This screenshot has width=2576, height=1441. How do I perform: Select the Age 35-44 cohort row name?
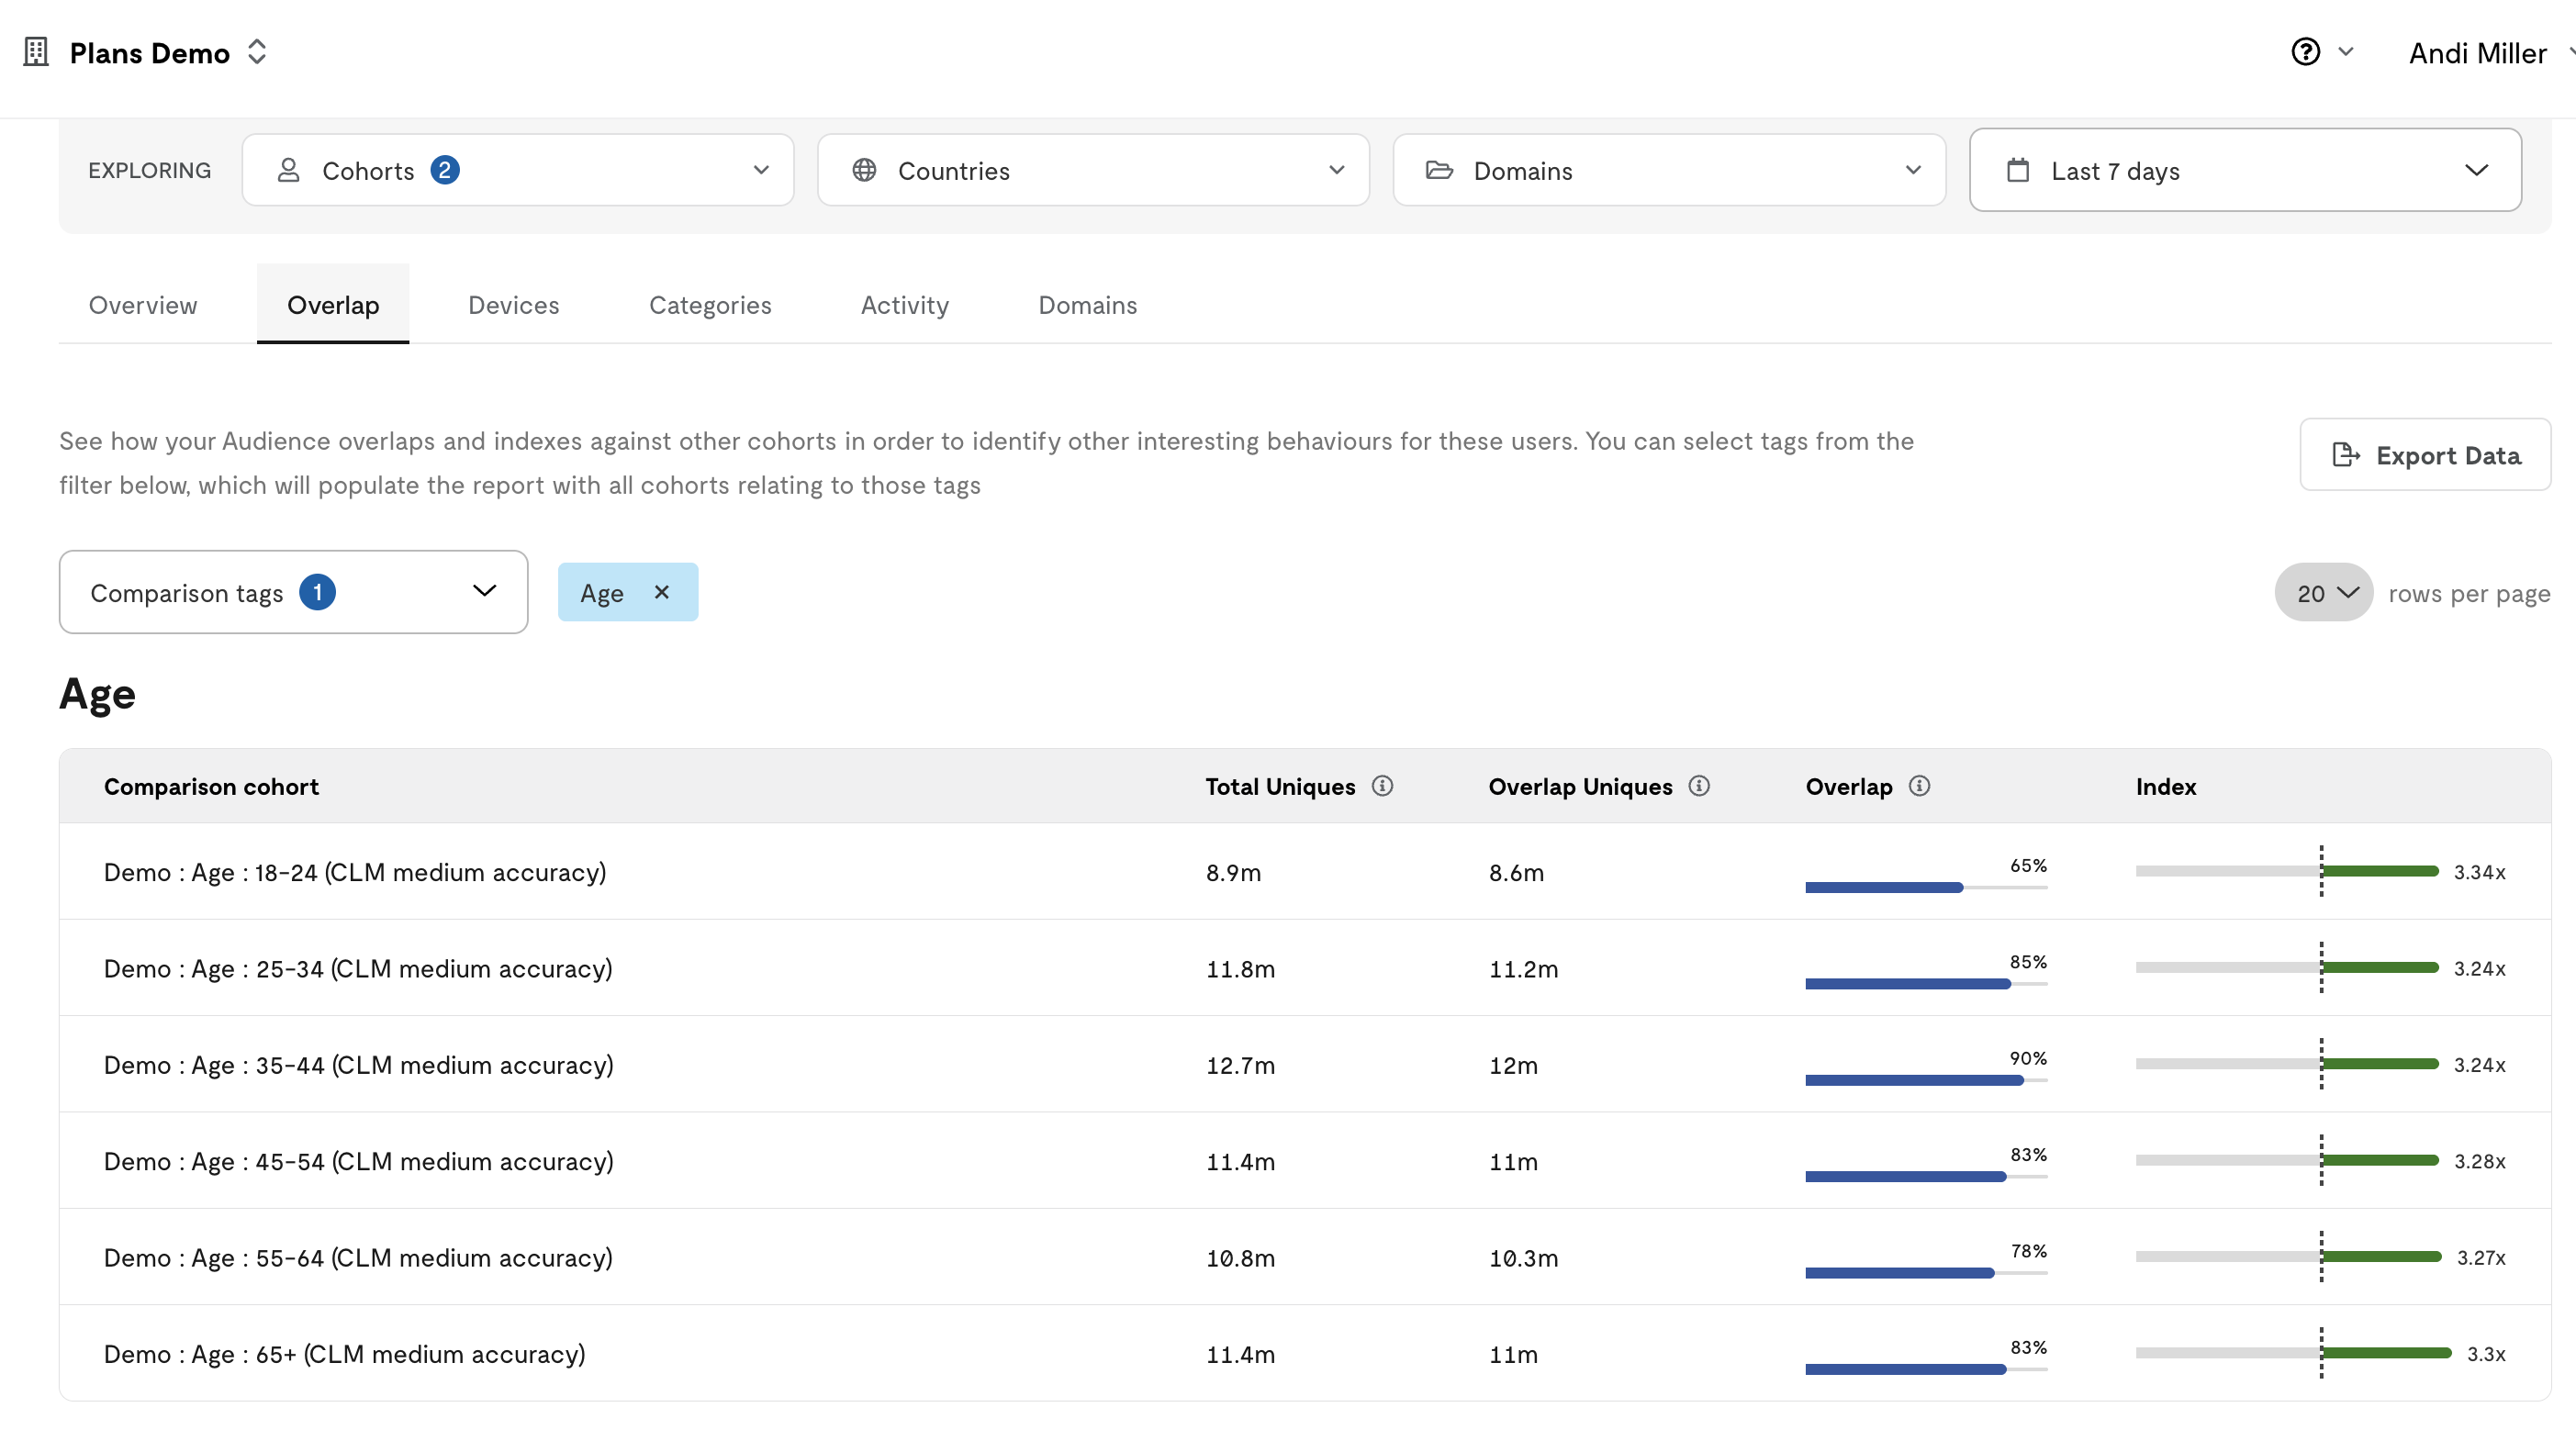click(x=359, y=1065)
